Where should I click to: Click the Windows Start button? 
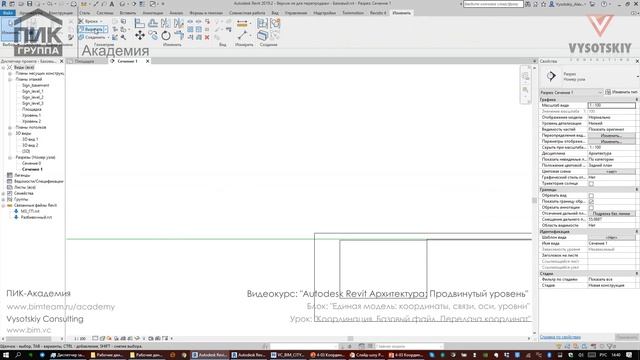click(6, 355)
